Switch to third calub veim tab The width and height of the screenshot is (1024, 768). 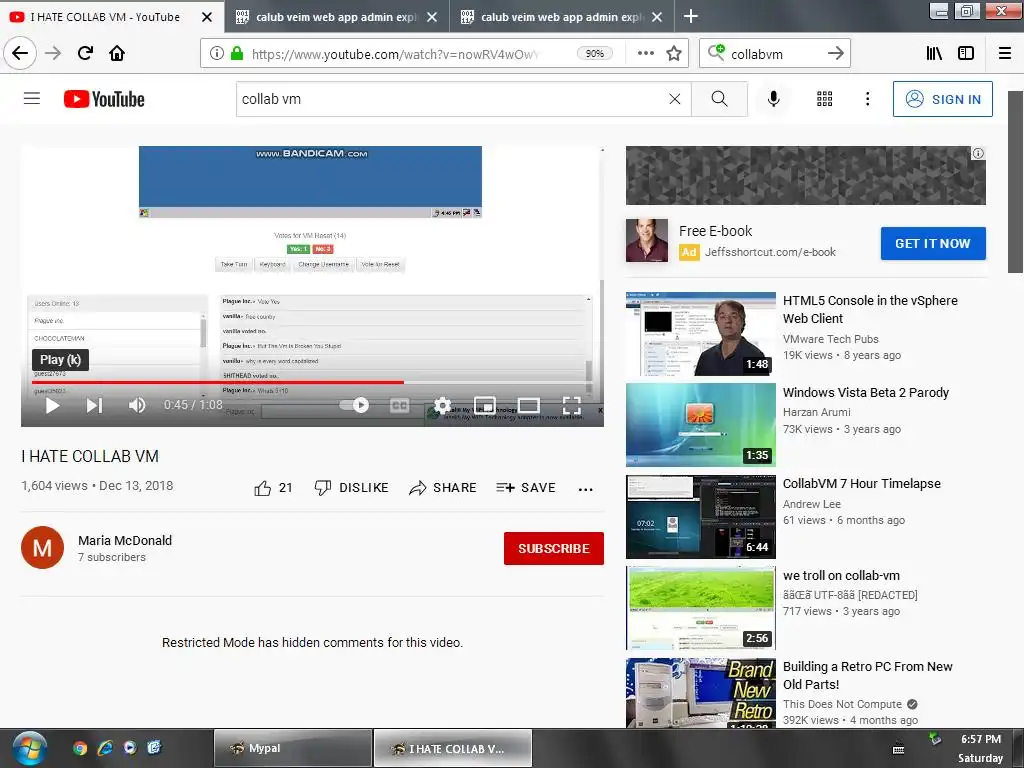tap(560, 17)
